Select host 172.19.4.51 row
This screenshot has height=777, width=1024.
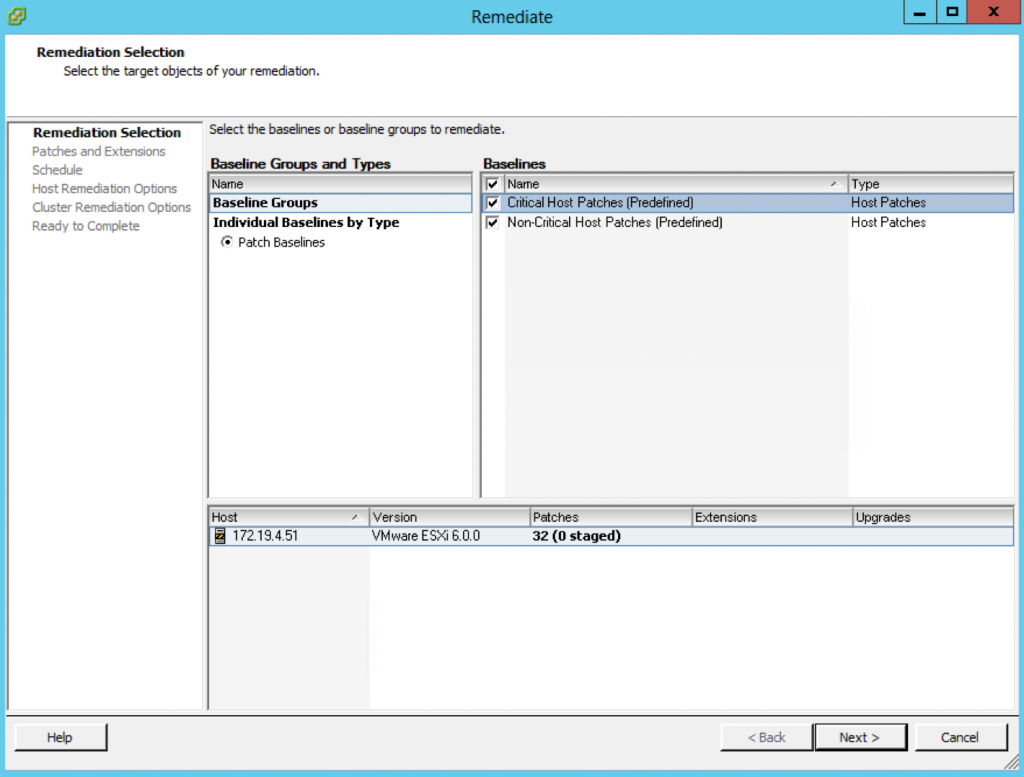[x=611, y=536]
